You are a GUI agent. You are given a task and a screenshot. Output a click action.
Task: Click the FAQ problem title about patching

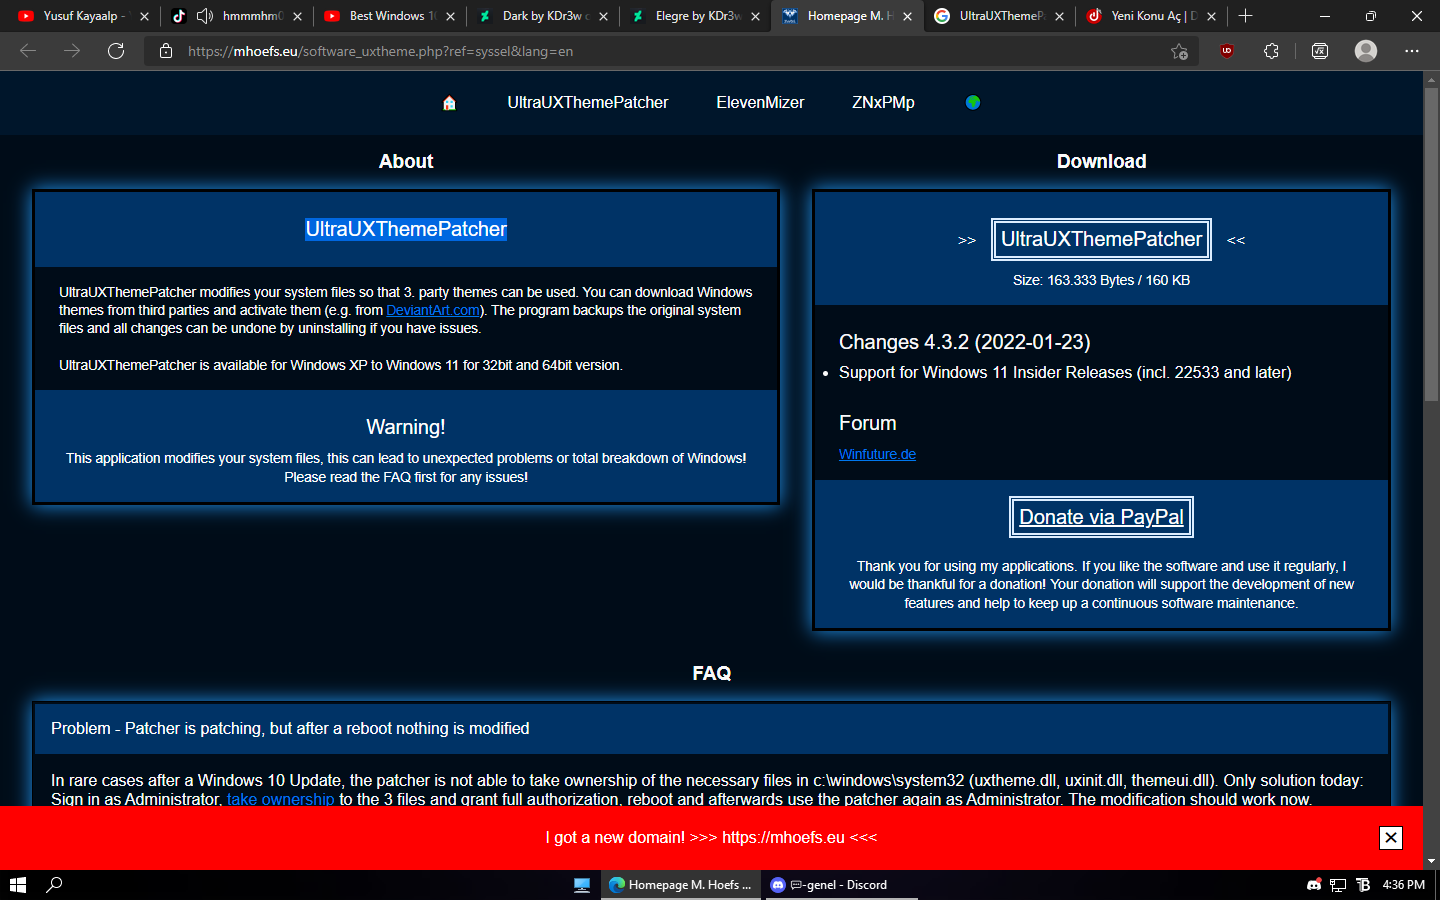pyautogui.click(x=290, y=728)
